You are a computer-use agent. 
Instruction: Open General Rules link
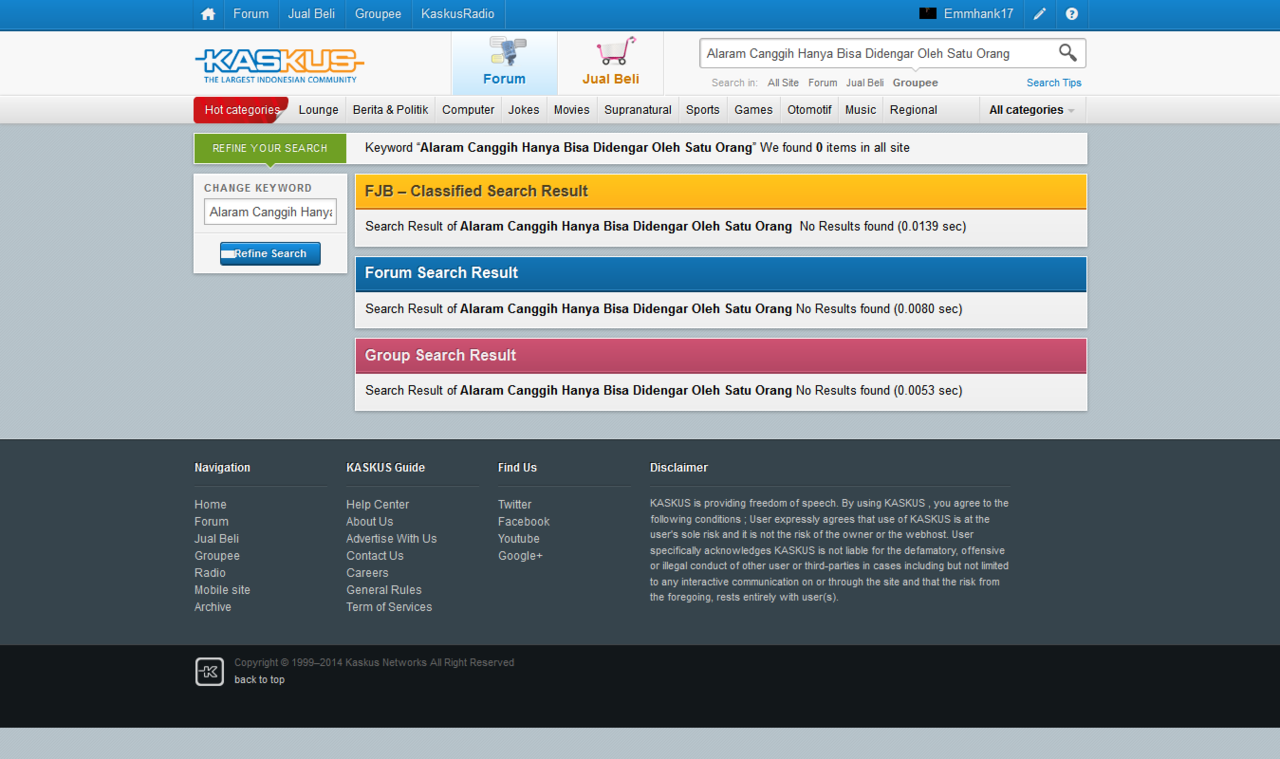click(x=384, y=590)
